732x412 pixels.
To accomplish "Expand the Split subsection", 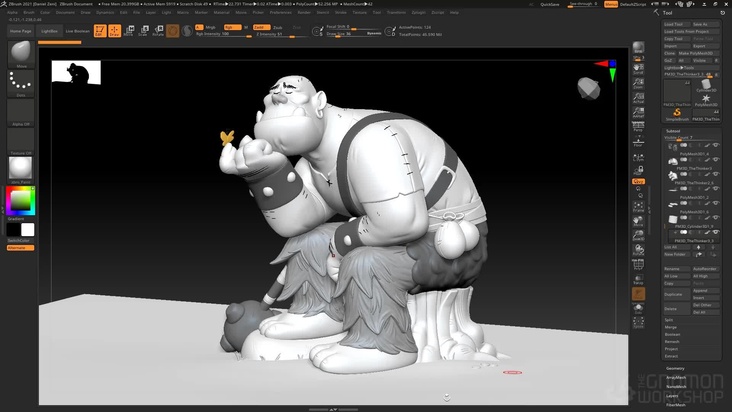I will click(x=669, y=320).
